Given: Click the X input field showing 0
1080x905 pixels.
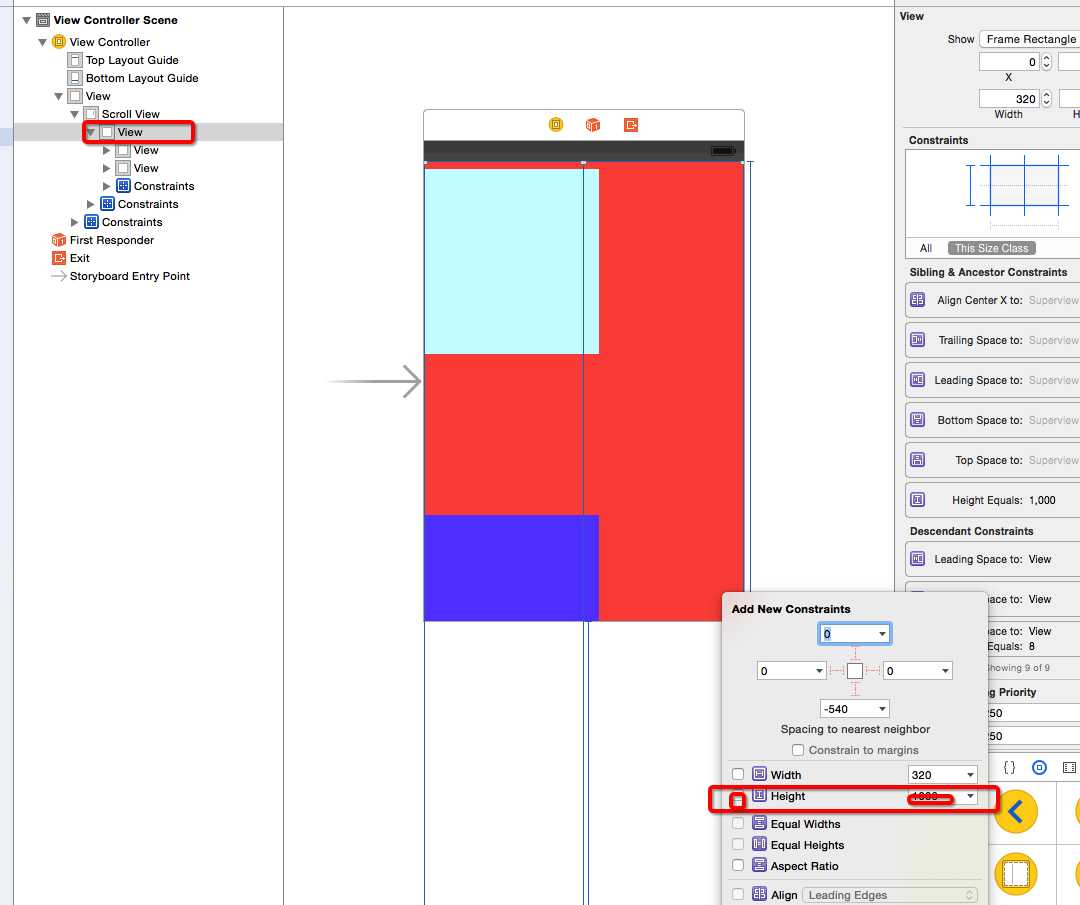Looking at the screenshot, I should point(1010,62).
